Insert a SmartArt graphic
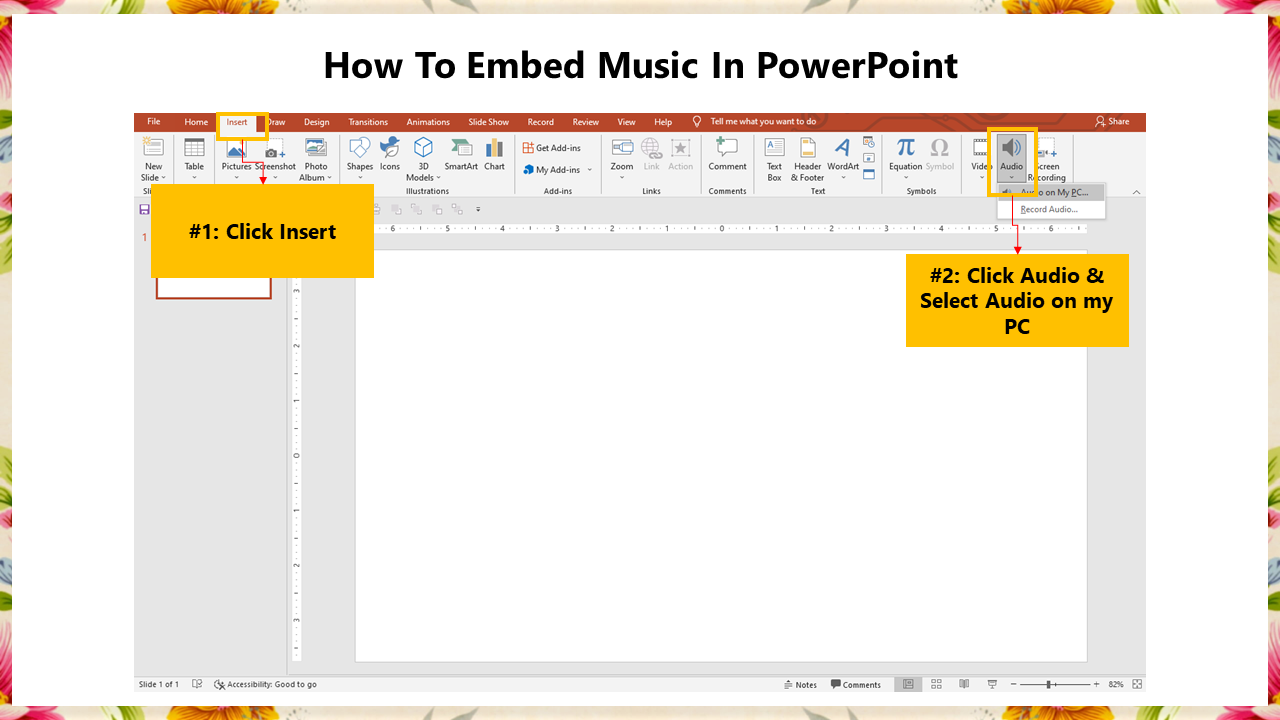Image resolution: width=1280 pixels, height=720 pixels. (461, 153)
